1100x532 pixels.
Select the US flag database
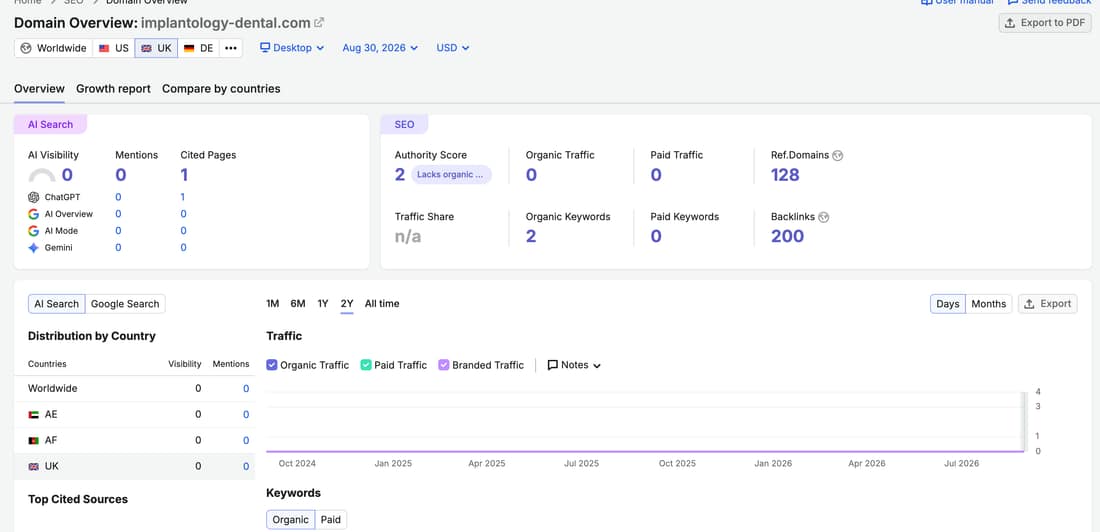(x=114, y=48)
